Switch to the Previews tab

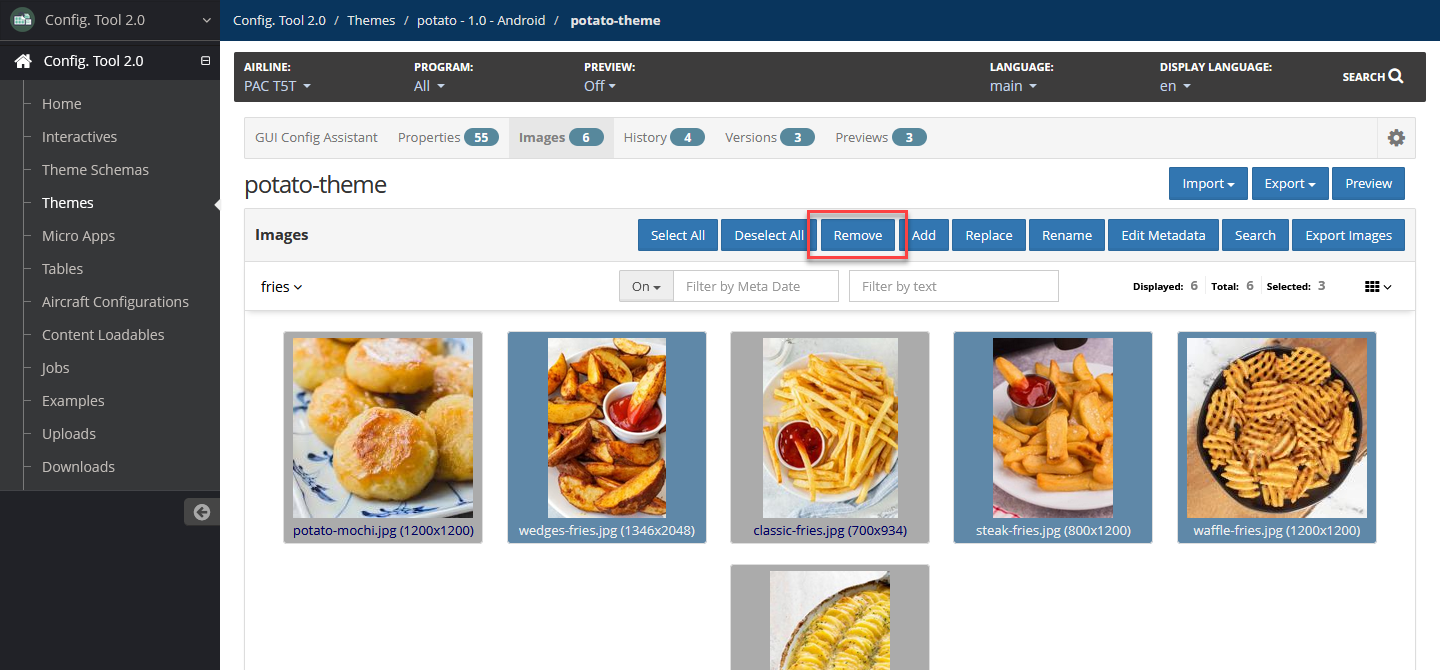click(880, 138)
